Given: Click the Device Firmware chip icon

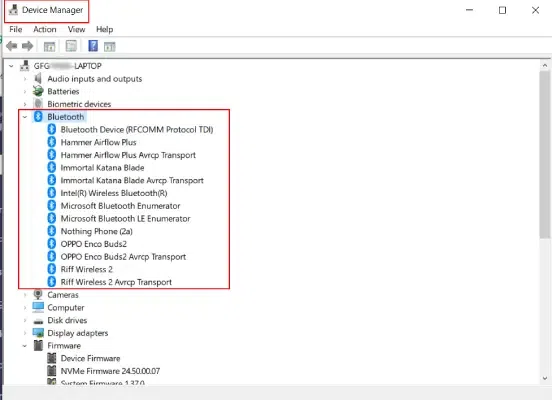Looking at the screenshot, I should (x=52, y=358).
